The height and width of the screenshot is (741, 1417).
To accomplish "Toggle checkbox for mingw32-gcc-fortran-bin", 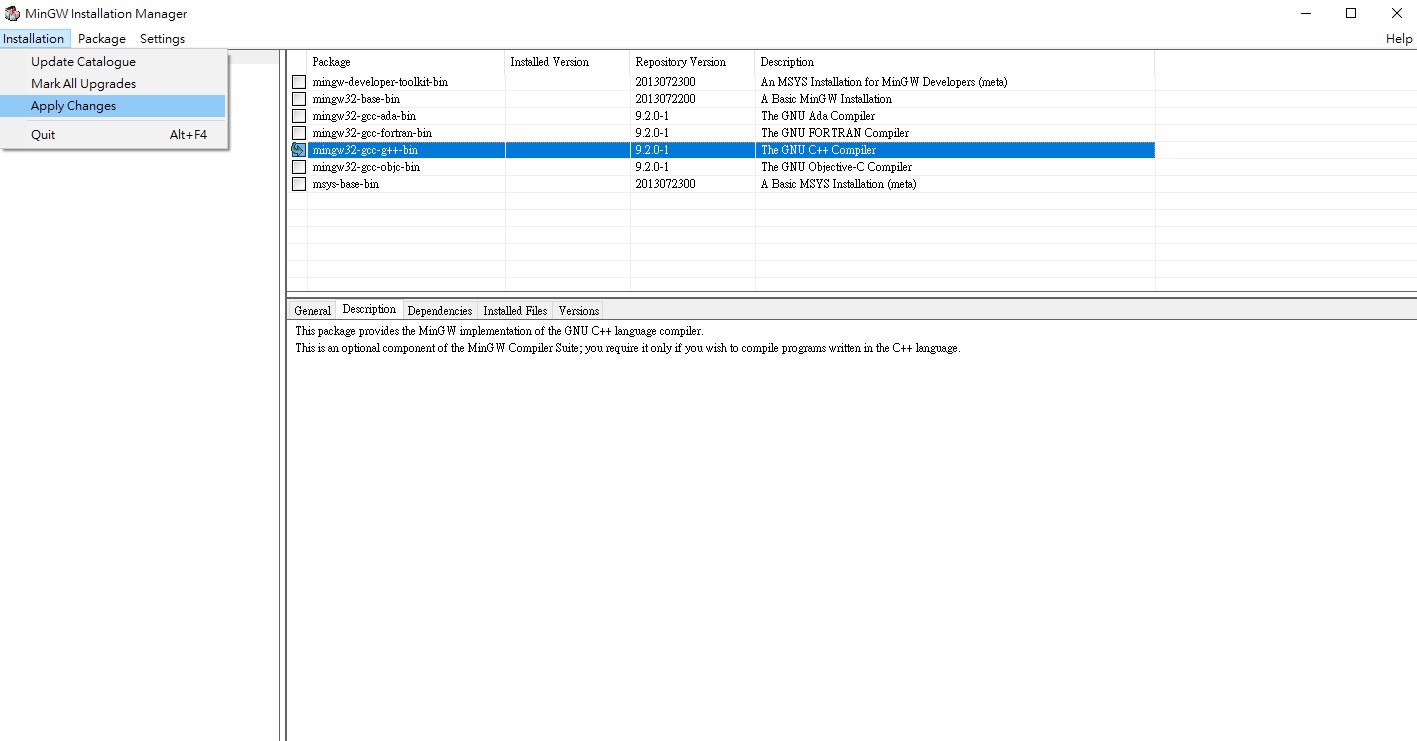I will 298,133.
